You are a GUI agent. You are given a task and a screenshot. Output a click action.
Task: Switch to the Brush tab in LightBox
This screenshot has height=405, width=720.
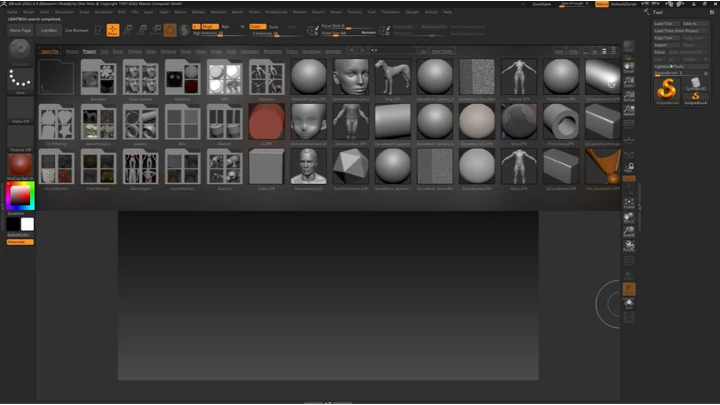[x=118, y=51]
